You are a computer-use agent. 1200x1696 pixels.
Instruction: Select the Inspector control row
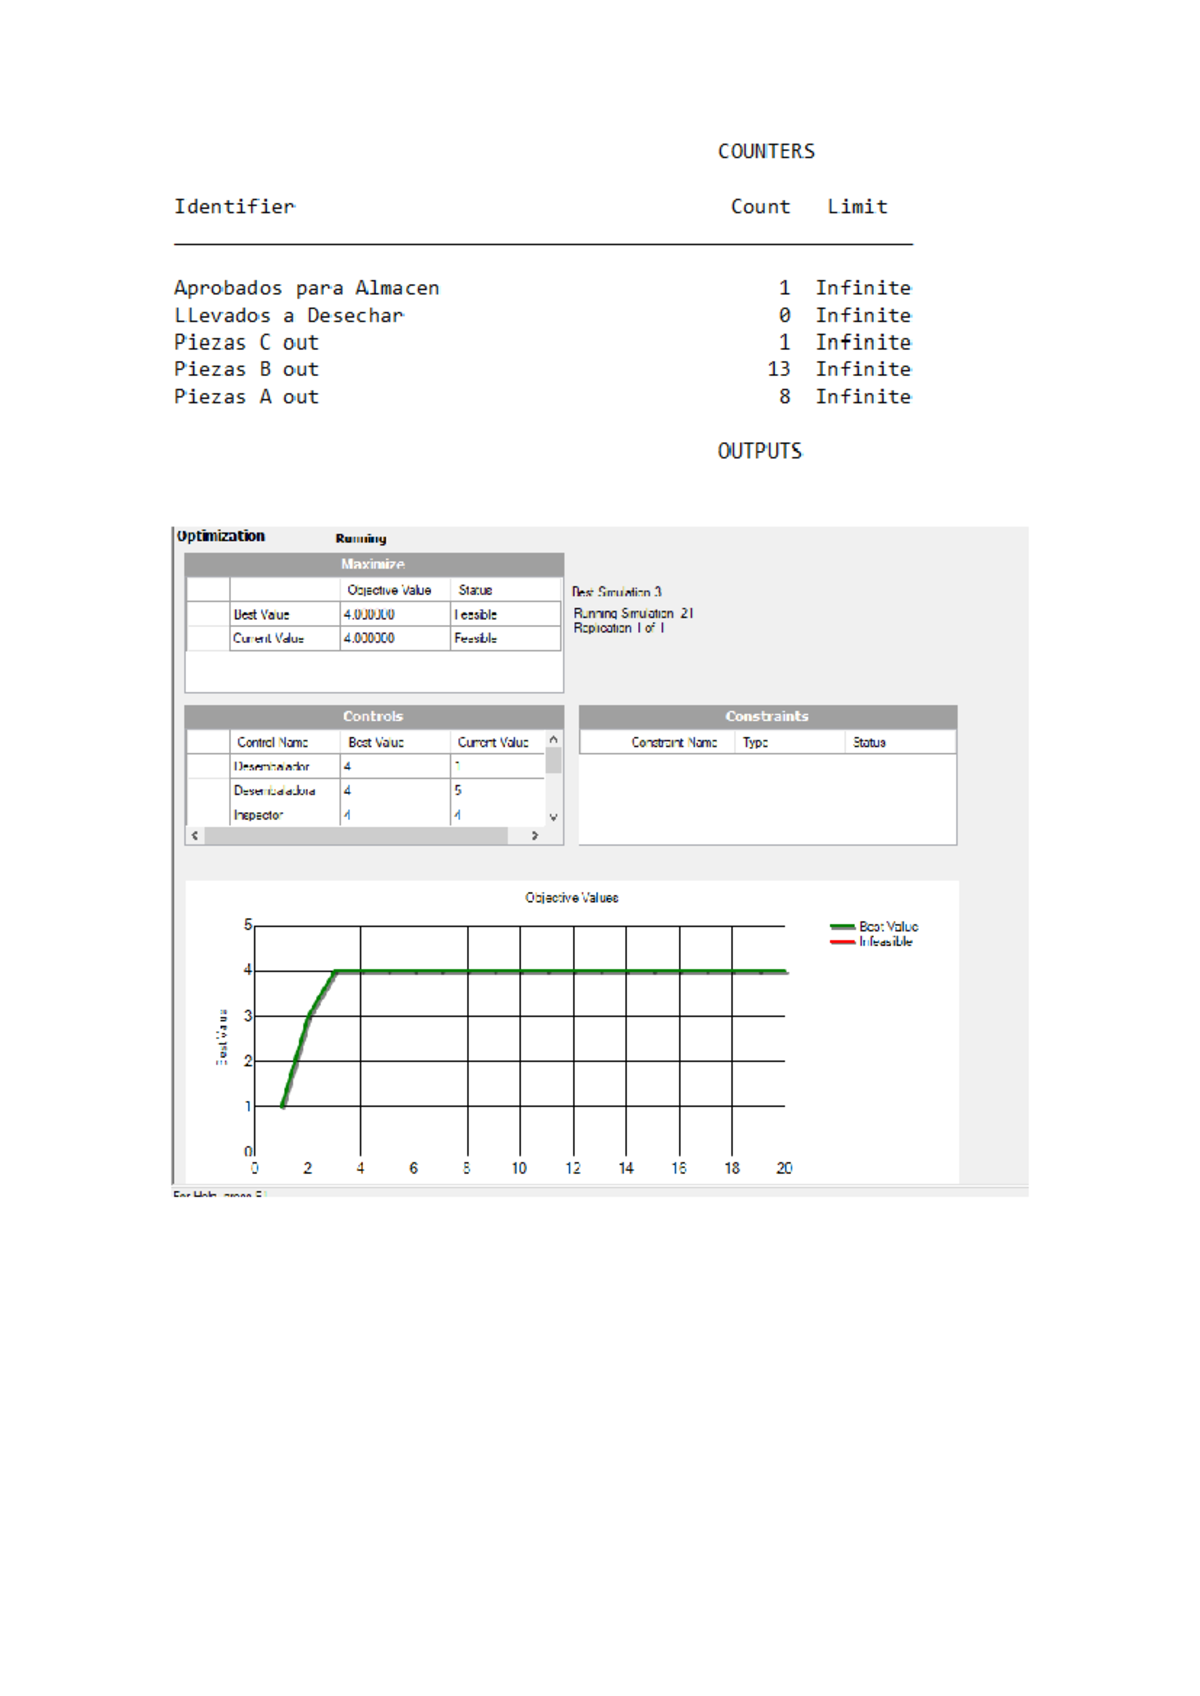[366, 815]
